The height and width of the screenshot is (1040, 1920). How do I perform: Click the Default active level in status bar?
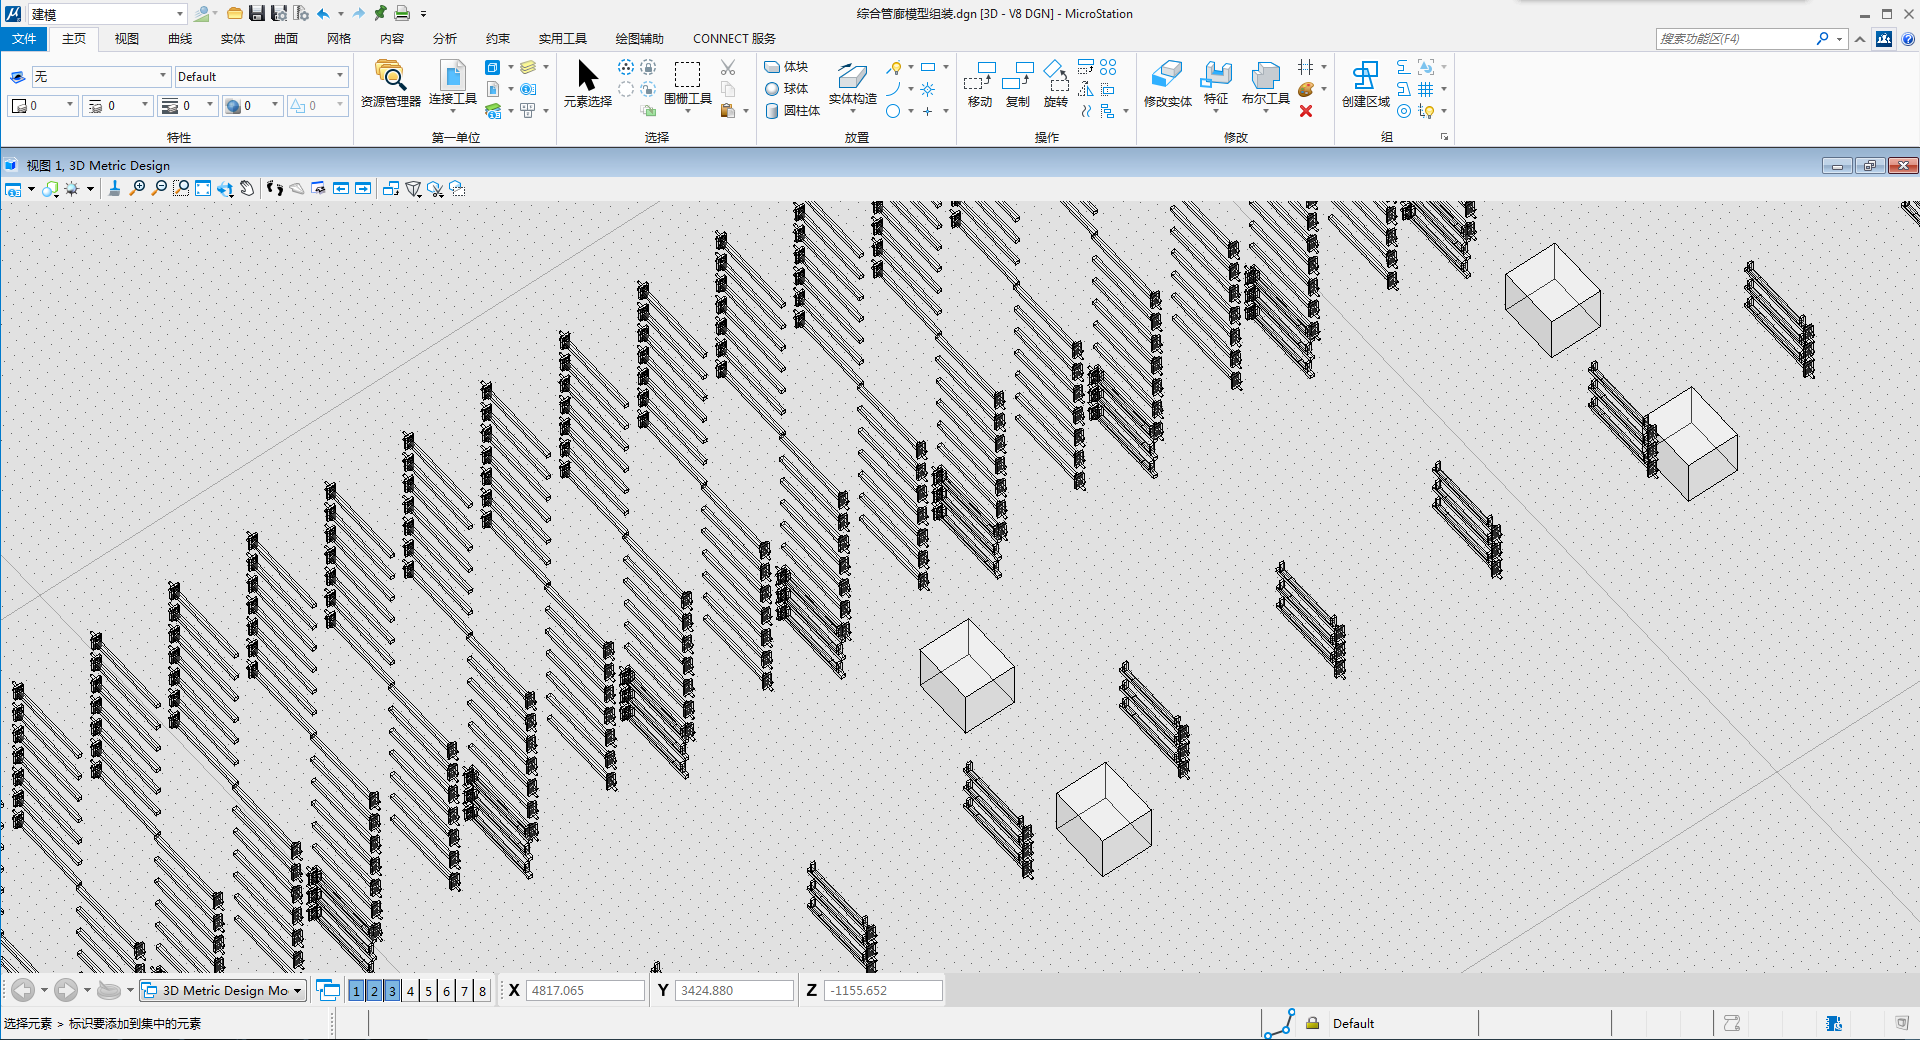1353,1023
